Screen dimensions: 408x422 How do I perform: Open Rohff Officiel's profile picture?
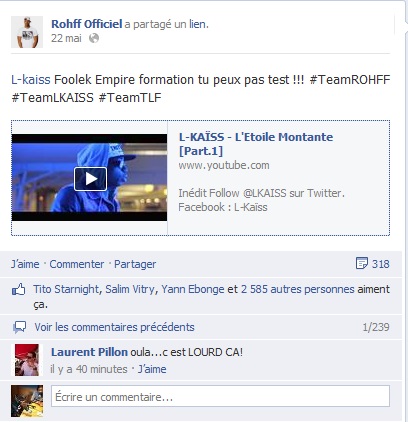pos(27,32)
